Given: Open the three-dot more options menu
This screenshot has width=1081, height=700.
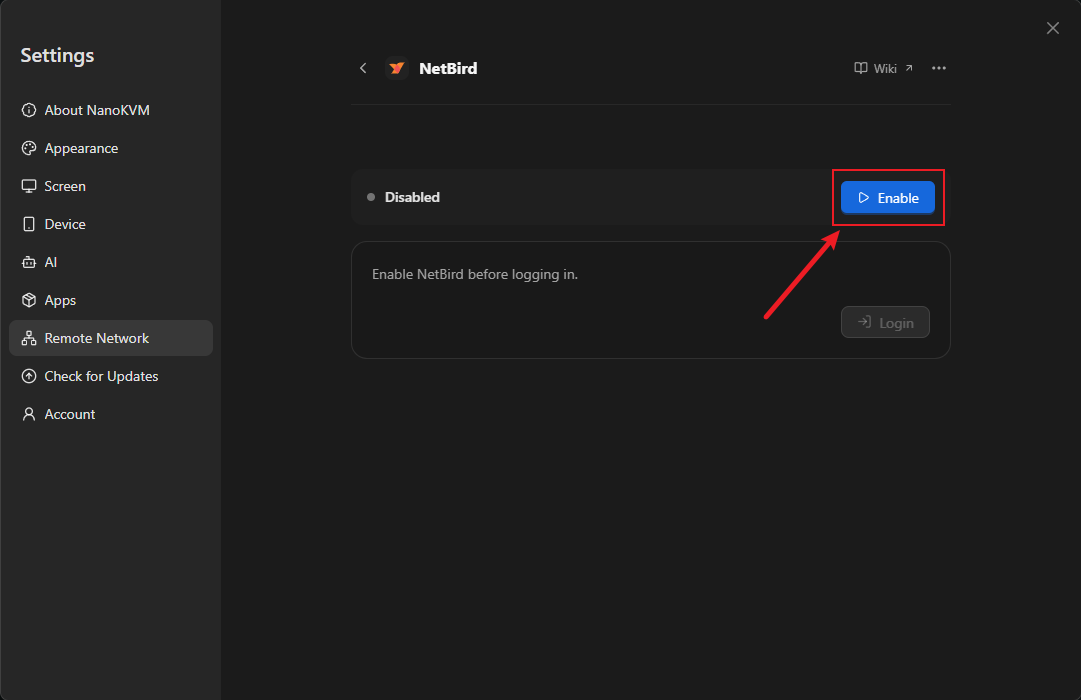Looking at the screenshot, I should point(938,68).
